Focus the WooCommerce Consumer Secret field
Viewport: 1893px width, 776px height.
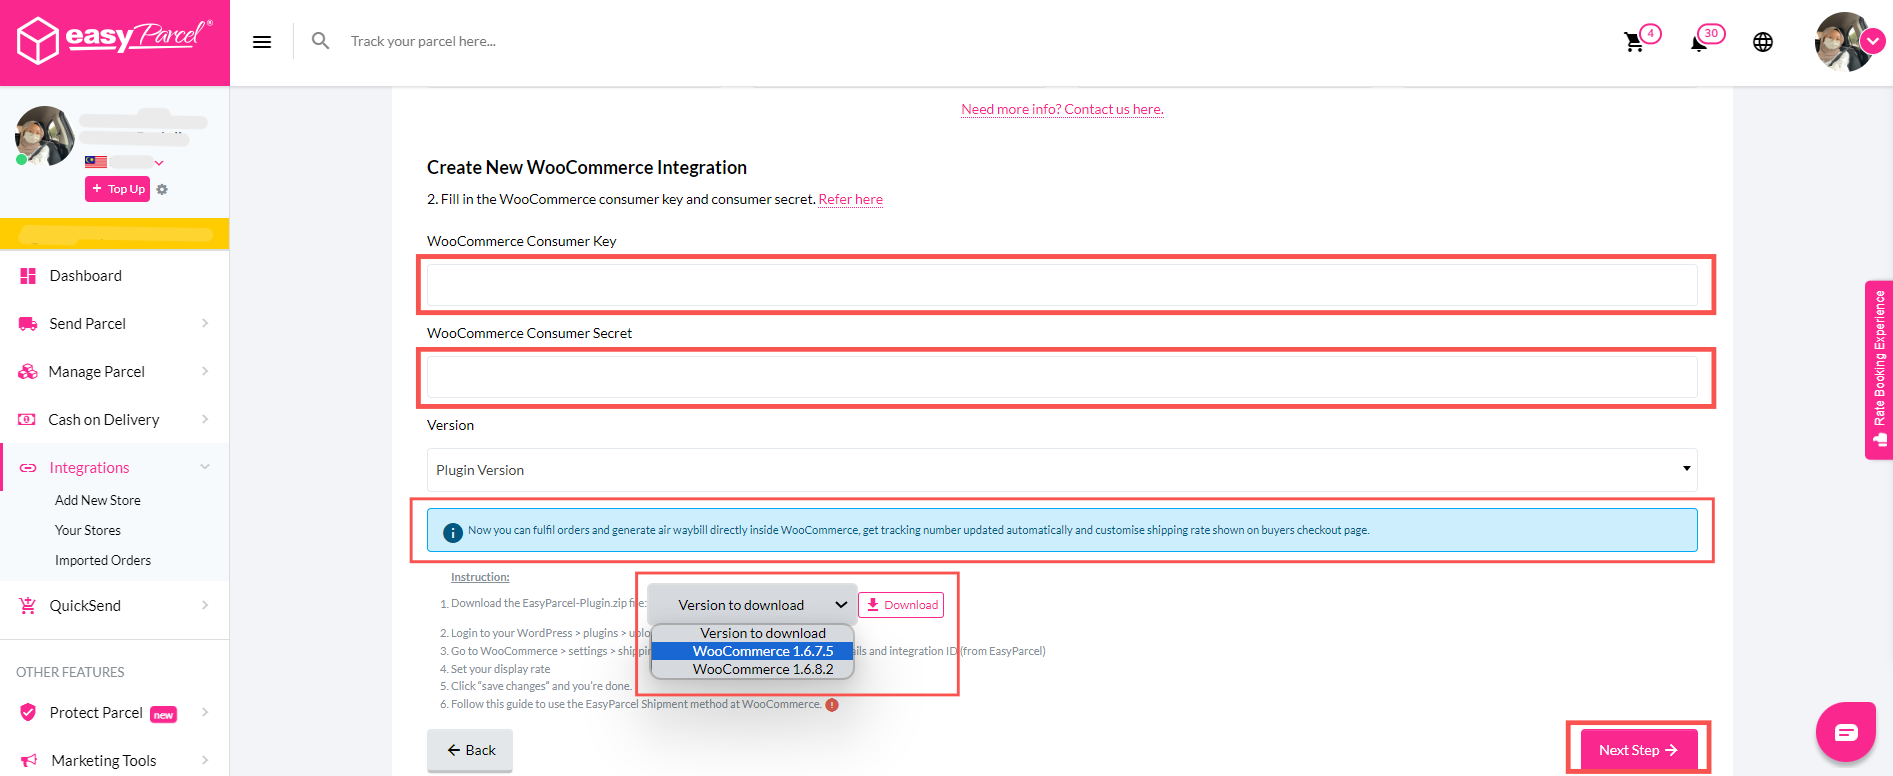(1061, 377)
